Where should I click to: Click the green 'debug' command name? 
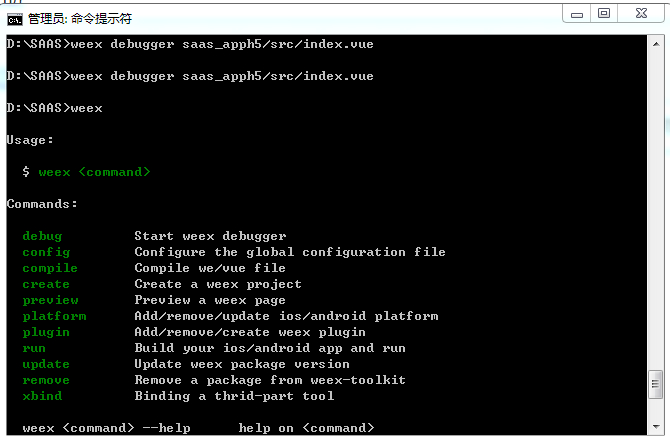tap(42, 236)
